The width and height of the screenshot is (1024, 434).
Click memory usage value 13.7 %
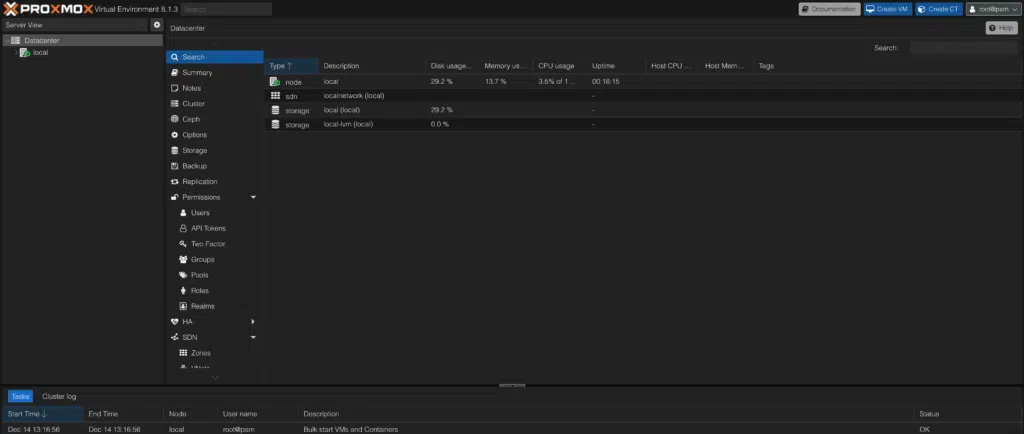tap(496, 82)
